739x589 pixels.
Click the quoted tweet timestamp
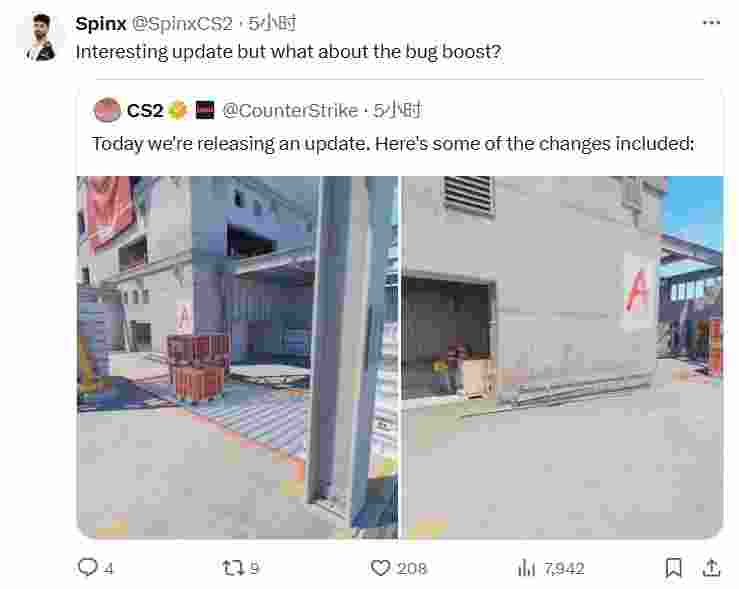point(397,111)
